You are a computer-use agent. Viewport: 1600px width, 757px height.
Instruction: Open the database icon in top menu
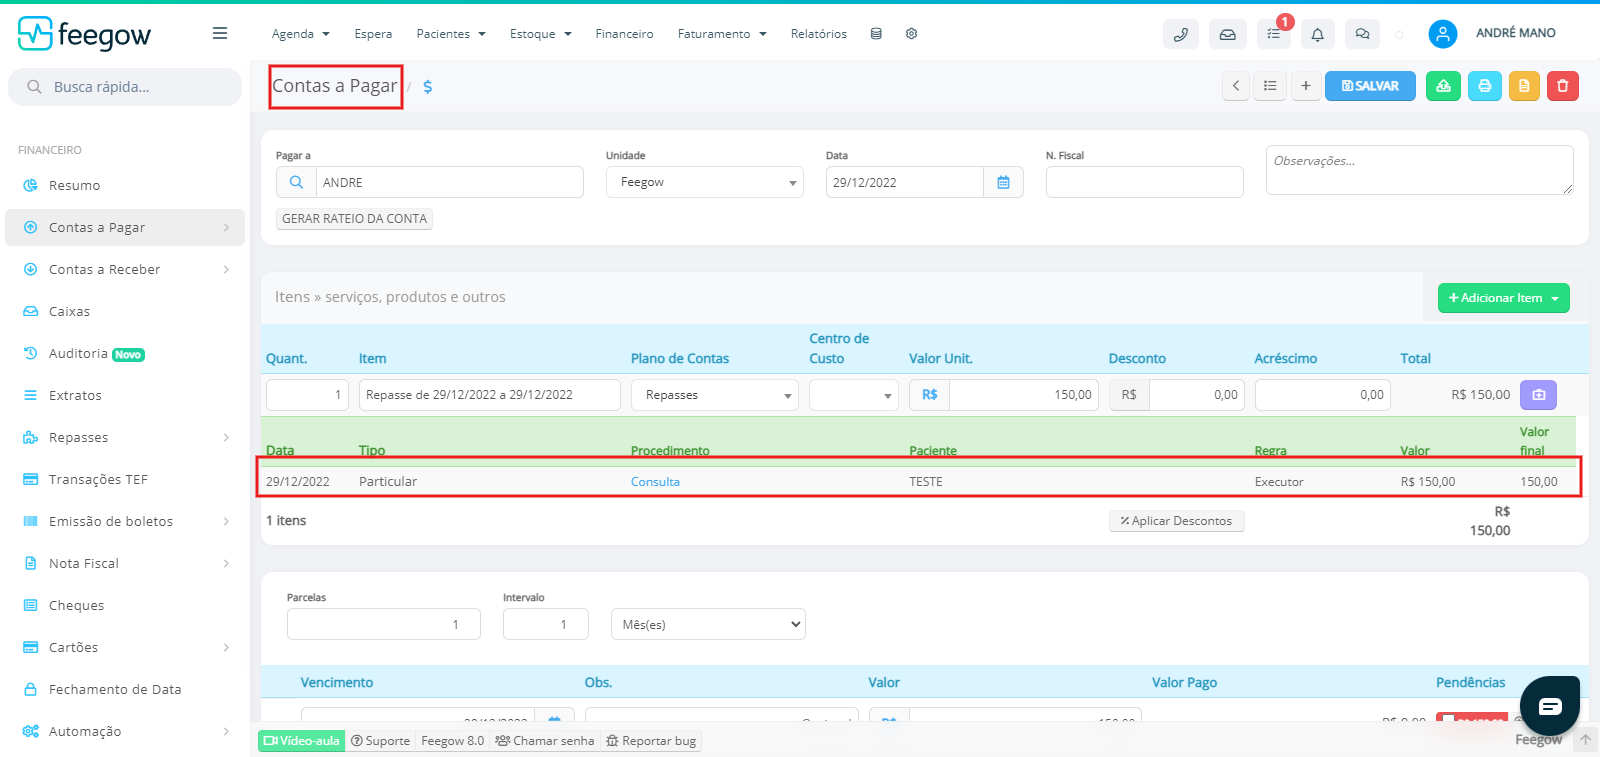click(876, 33)
